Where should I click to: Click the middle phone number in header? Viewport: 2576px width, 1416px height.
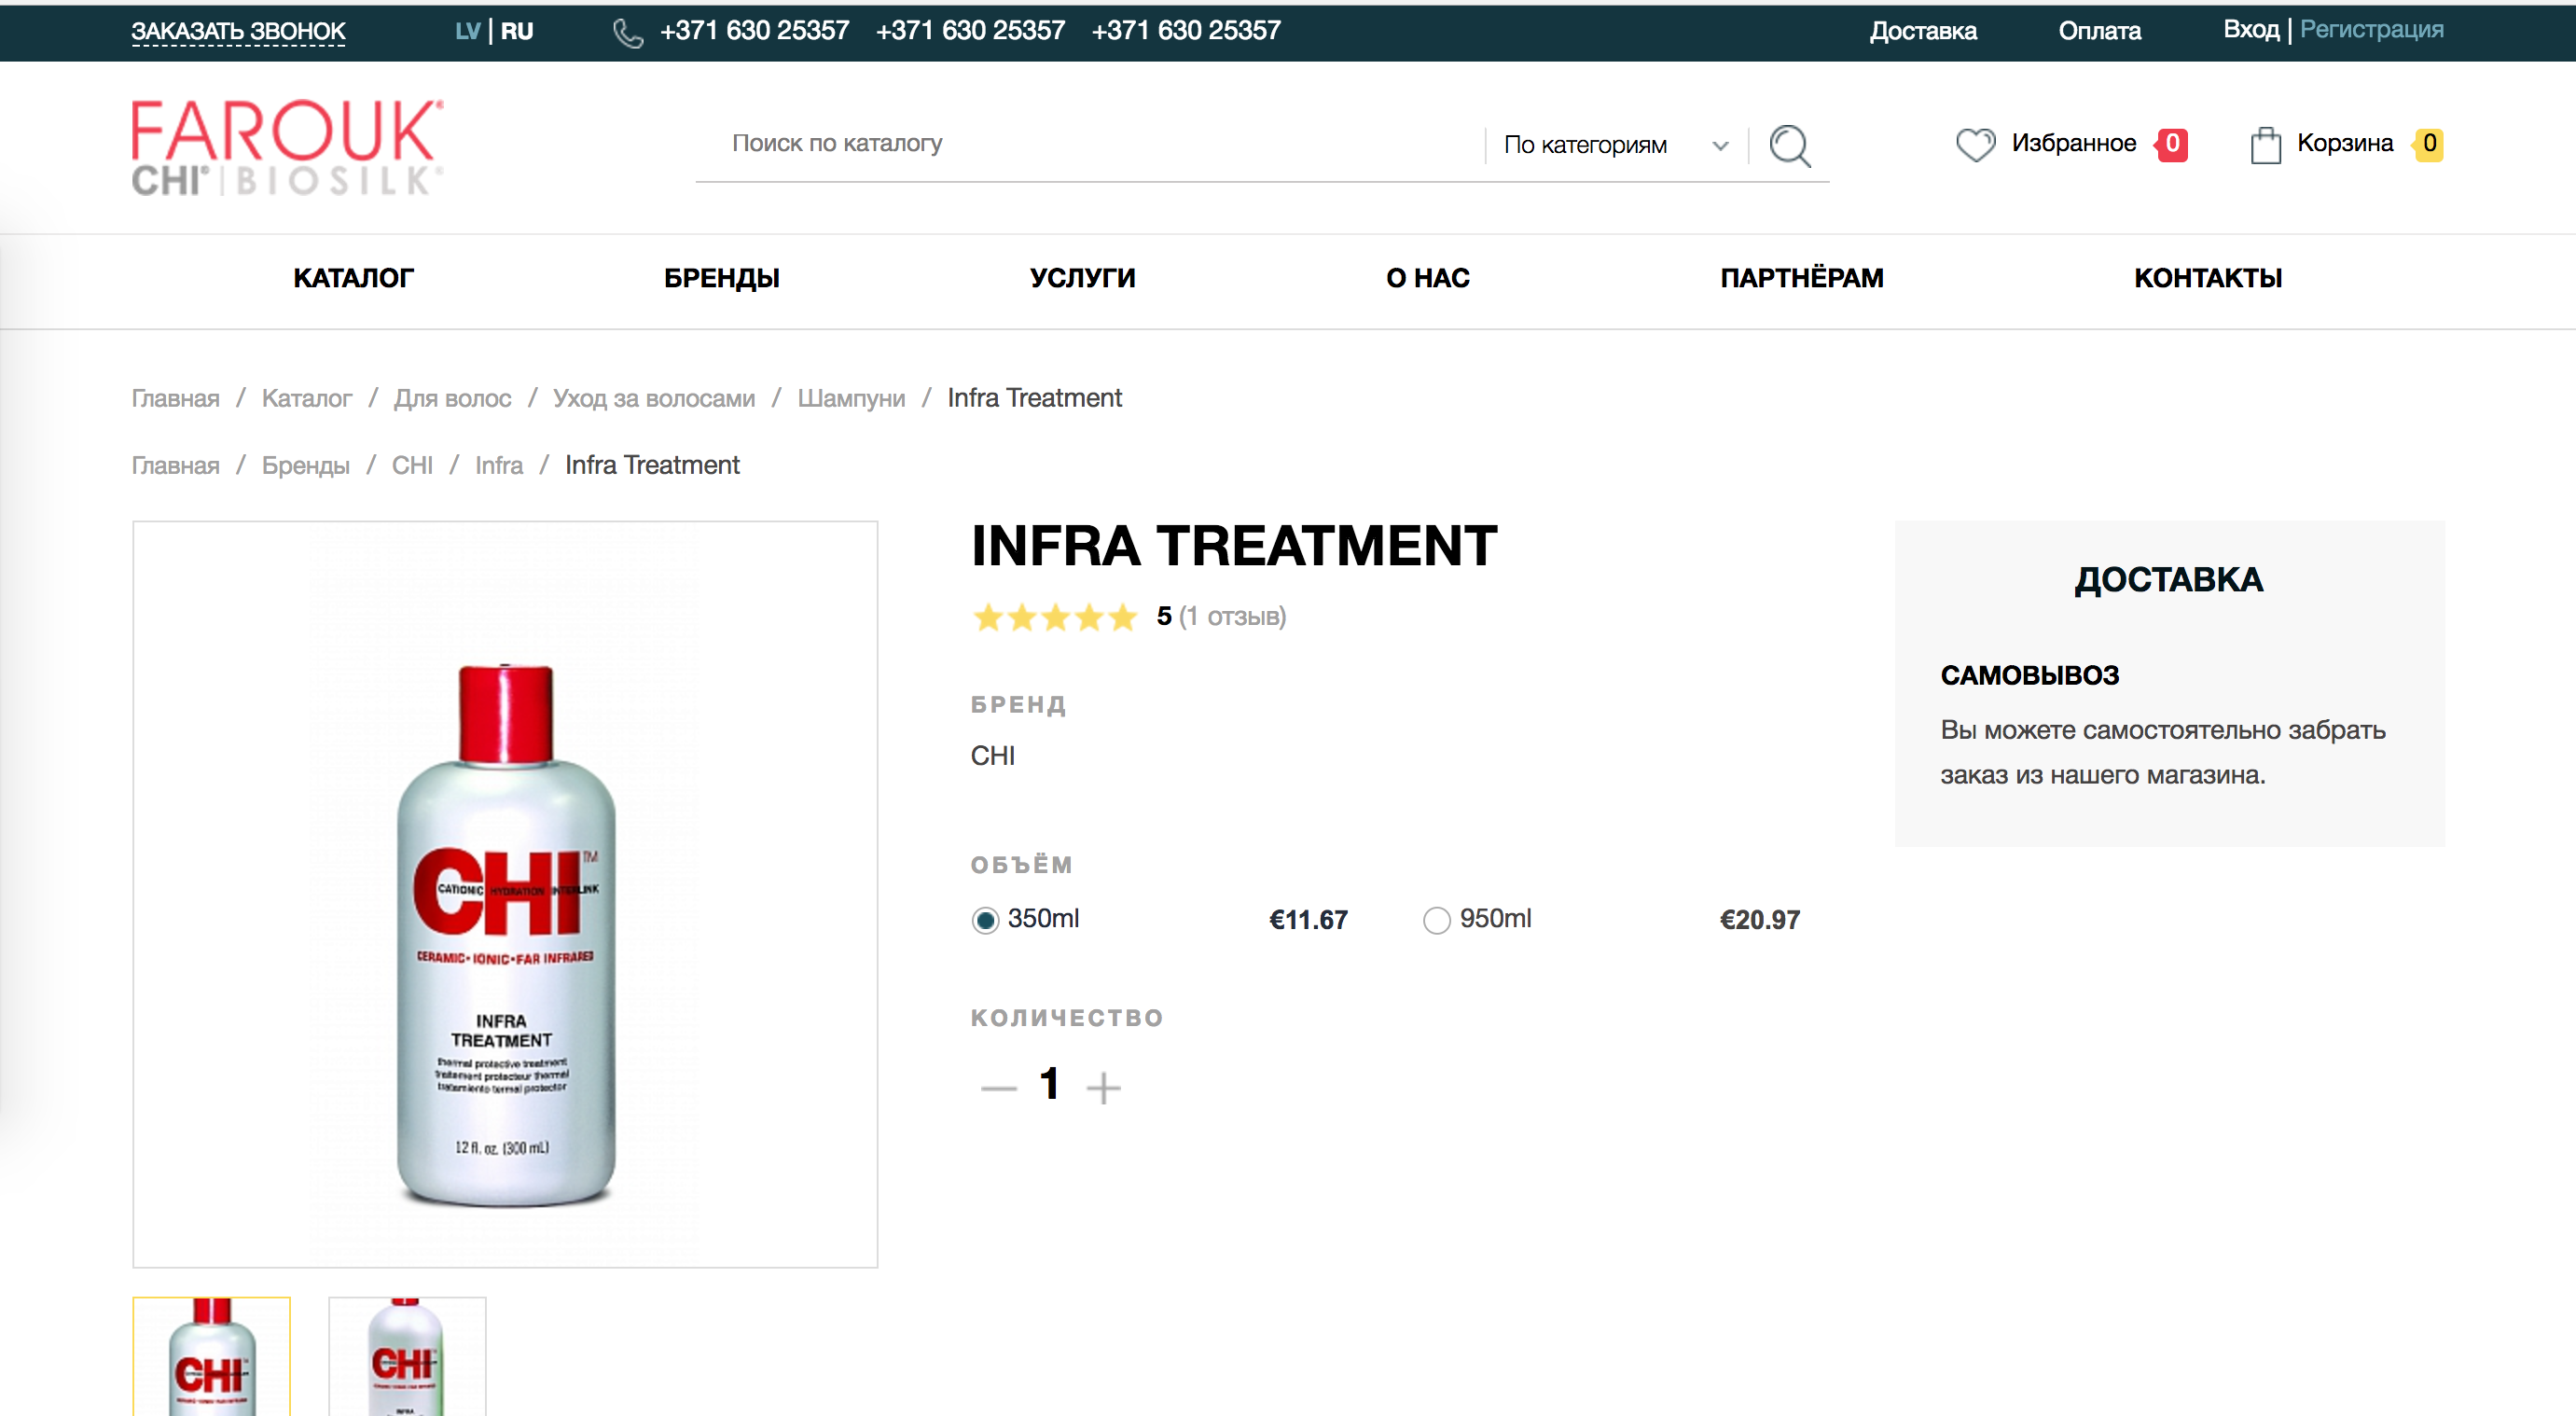point(970,31)
